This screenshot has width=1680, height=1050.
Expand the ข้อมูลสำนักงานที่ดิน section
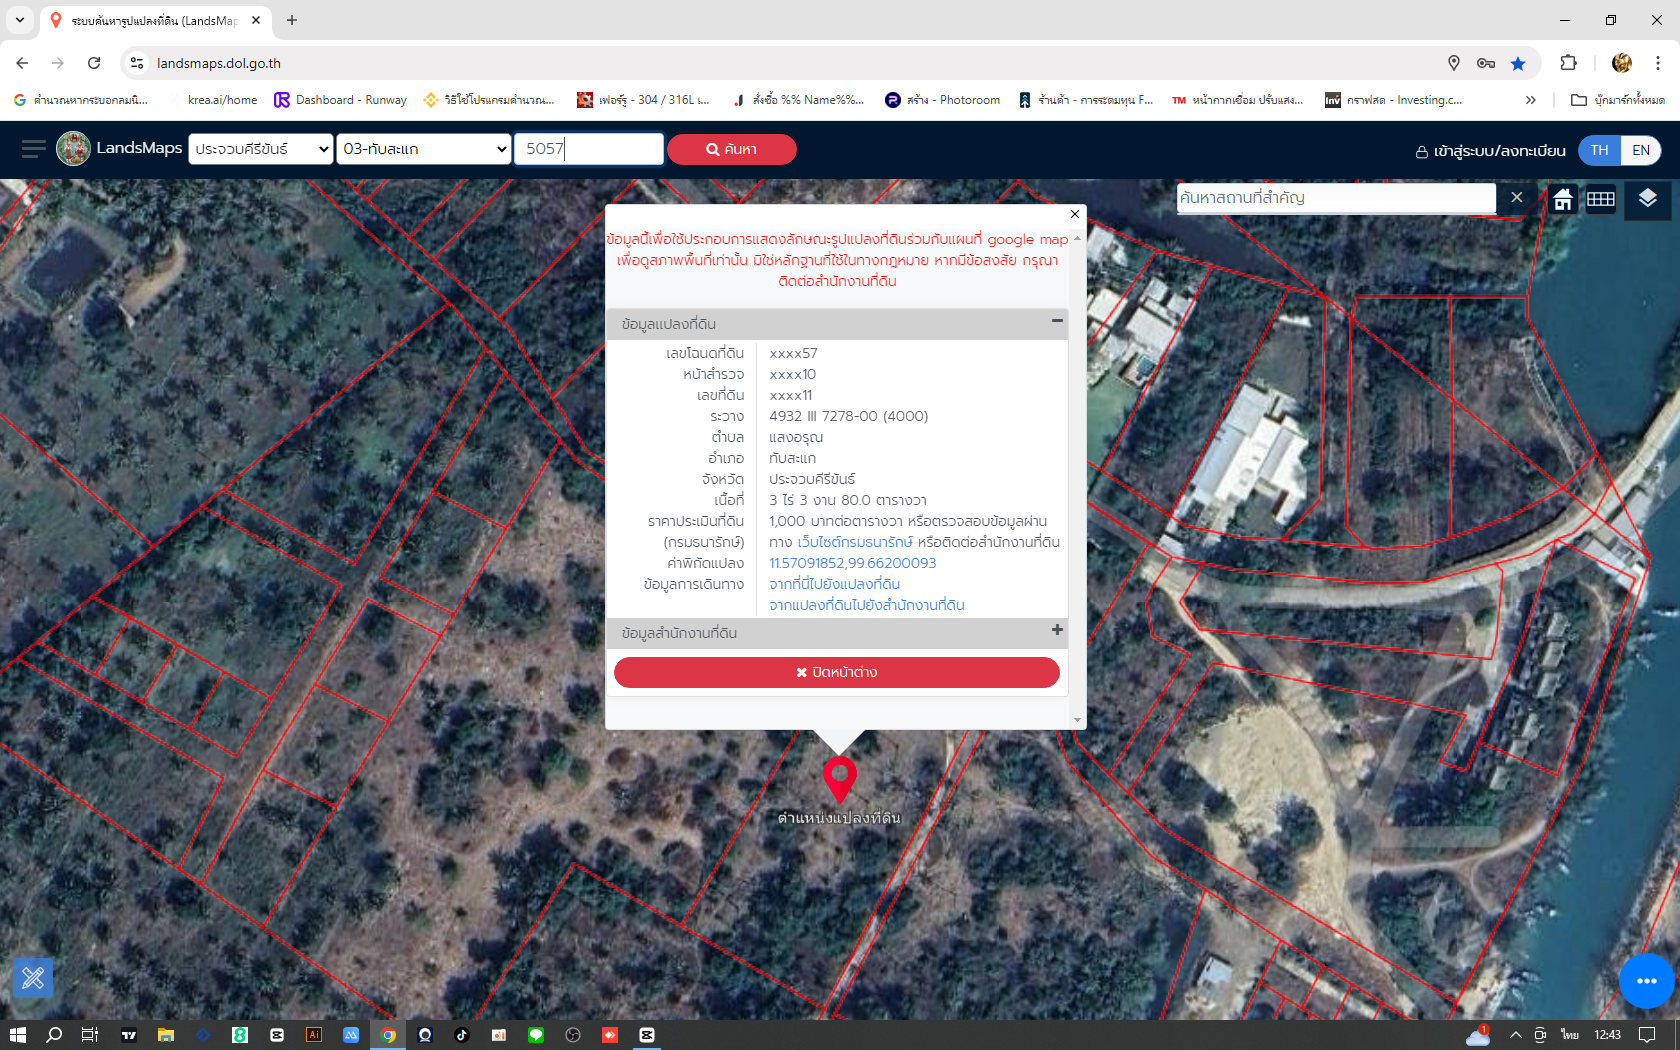[x=1056, y=630]
